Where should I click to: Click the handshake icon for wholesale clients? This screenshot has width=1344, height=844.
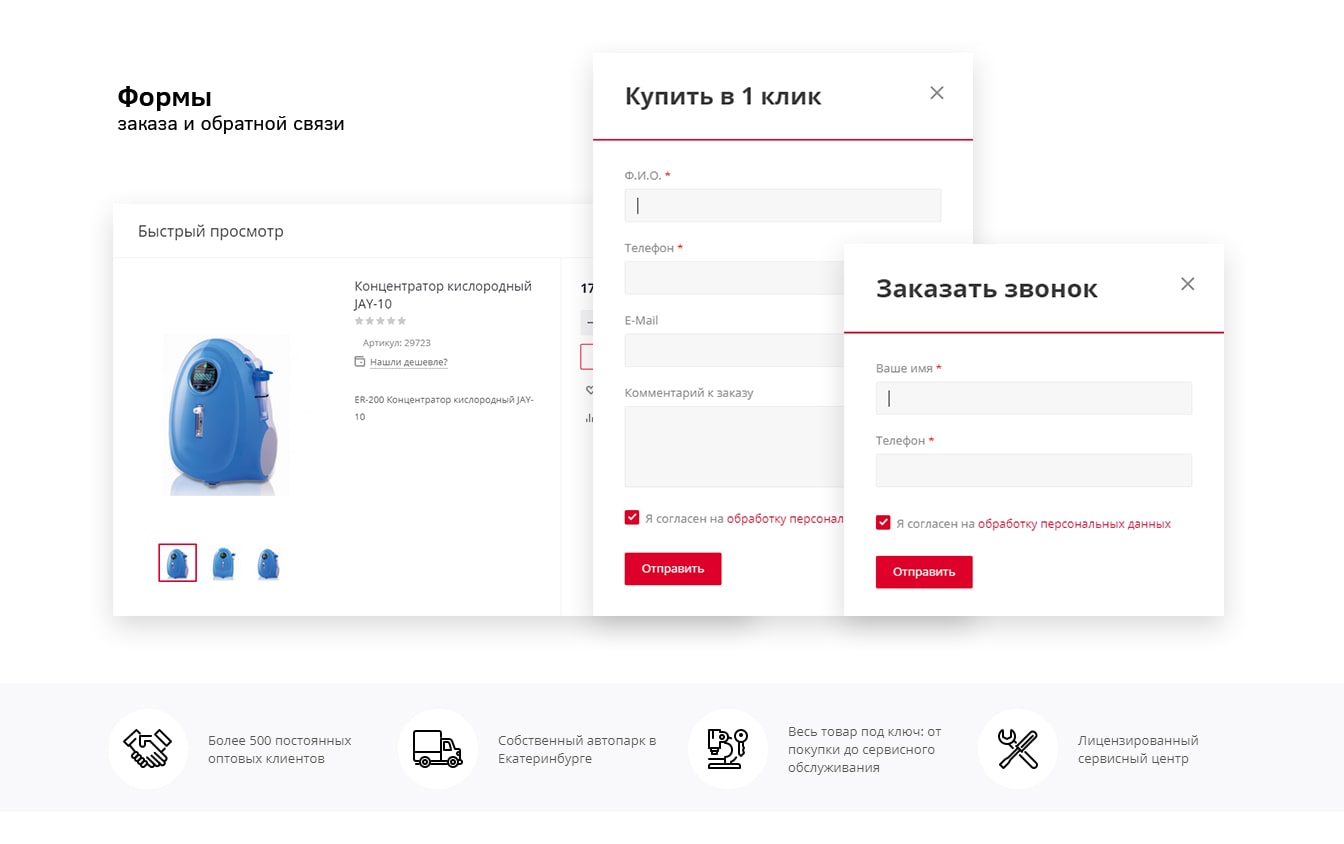[x=148, y=749]
